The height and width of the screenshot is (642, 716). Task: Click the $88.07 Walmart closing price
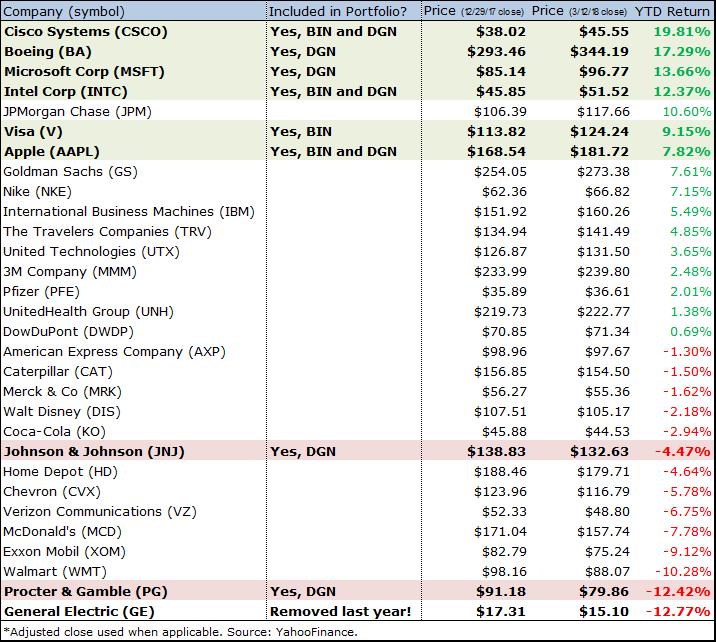[x=607, y=572]
